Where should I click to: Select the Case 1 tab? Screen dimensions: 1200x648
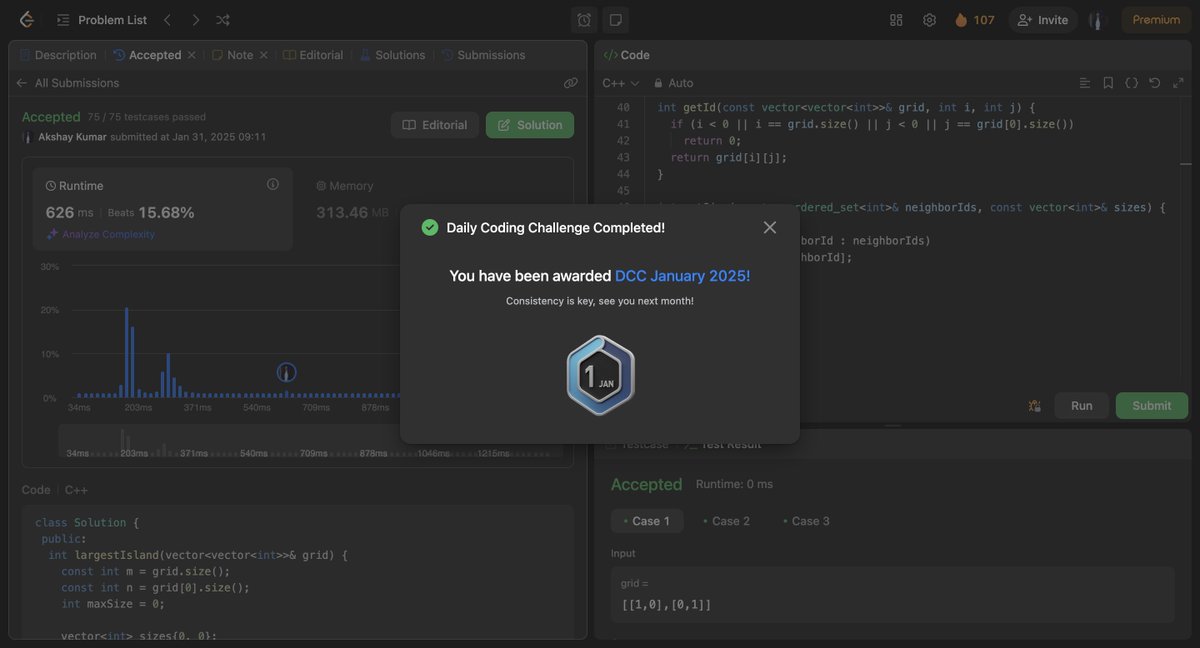point(647,521)
